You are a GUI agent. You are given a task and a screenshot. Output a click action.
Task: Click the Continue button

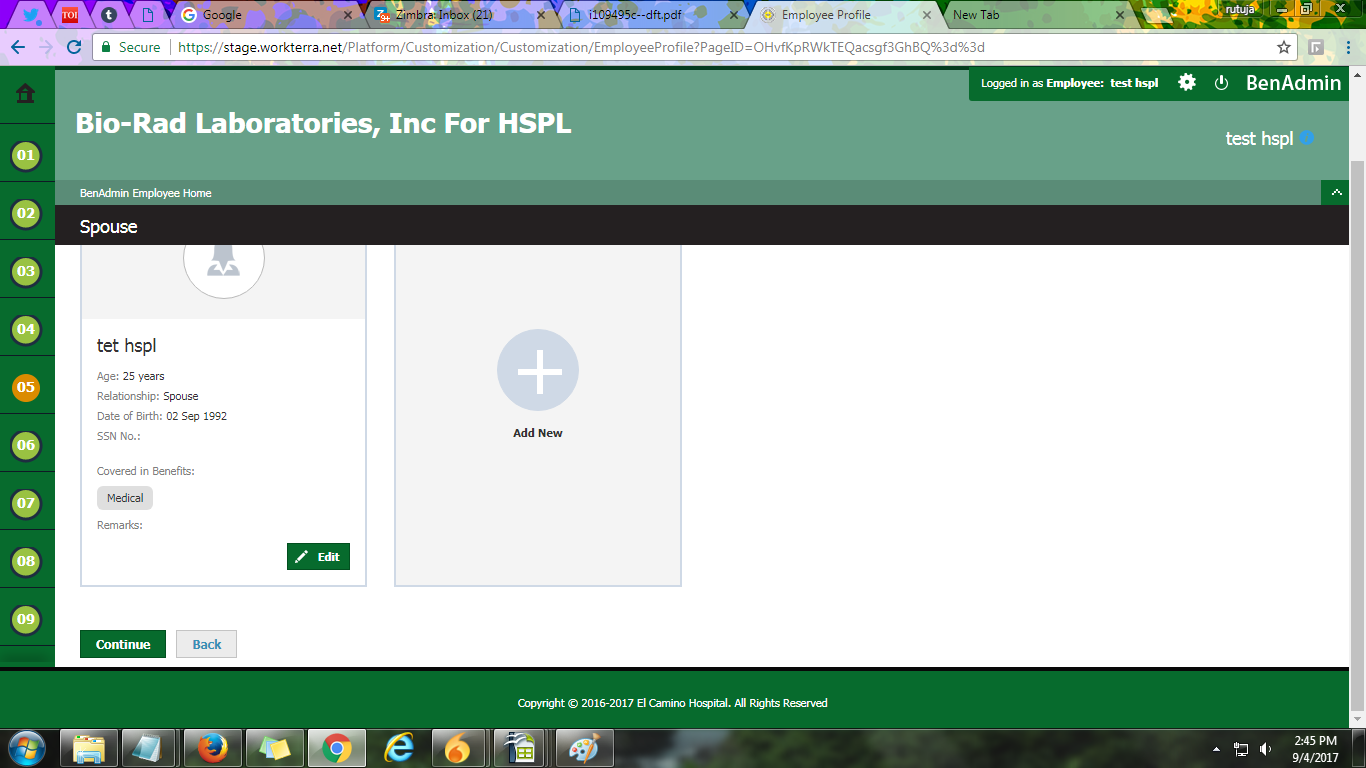pyautogui.click(x=123, y=644)
